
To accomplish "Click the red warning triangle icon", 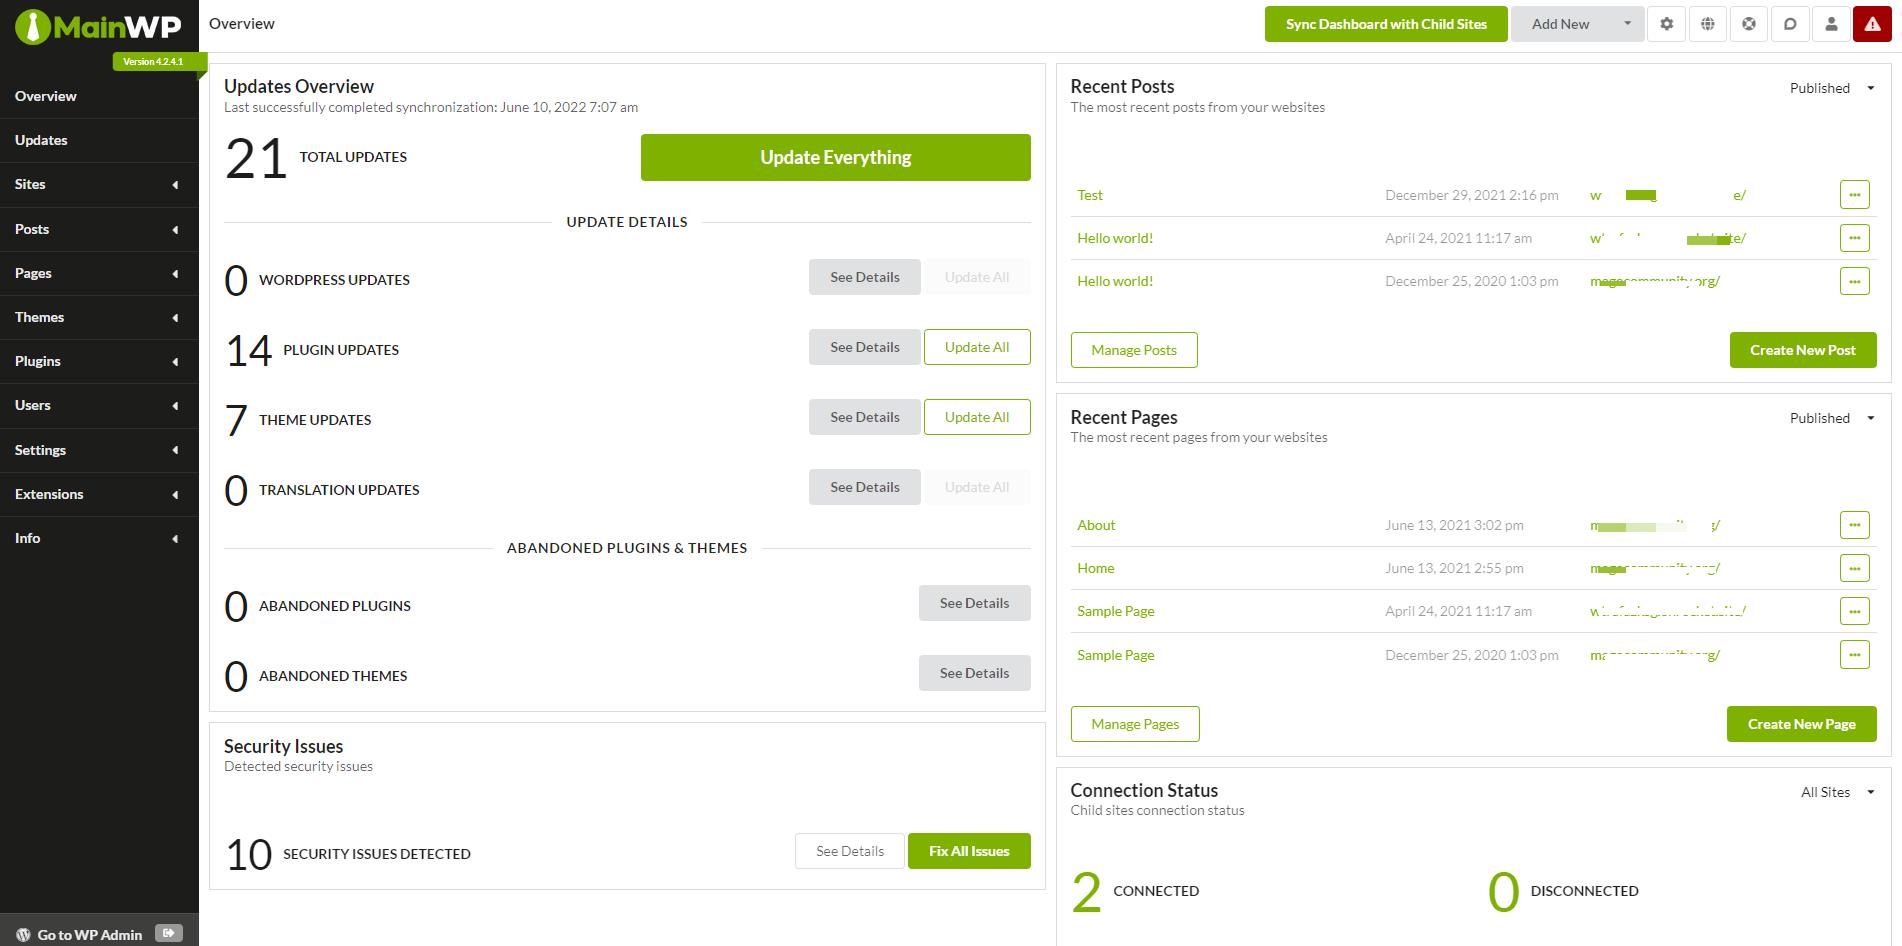I will pyautogui.click(x=1872, y=24).
